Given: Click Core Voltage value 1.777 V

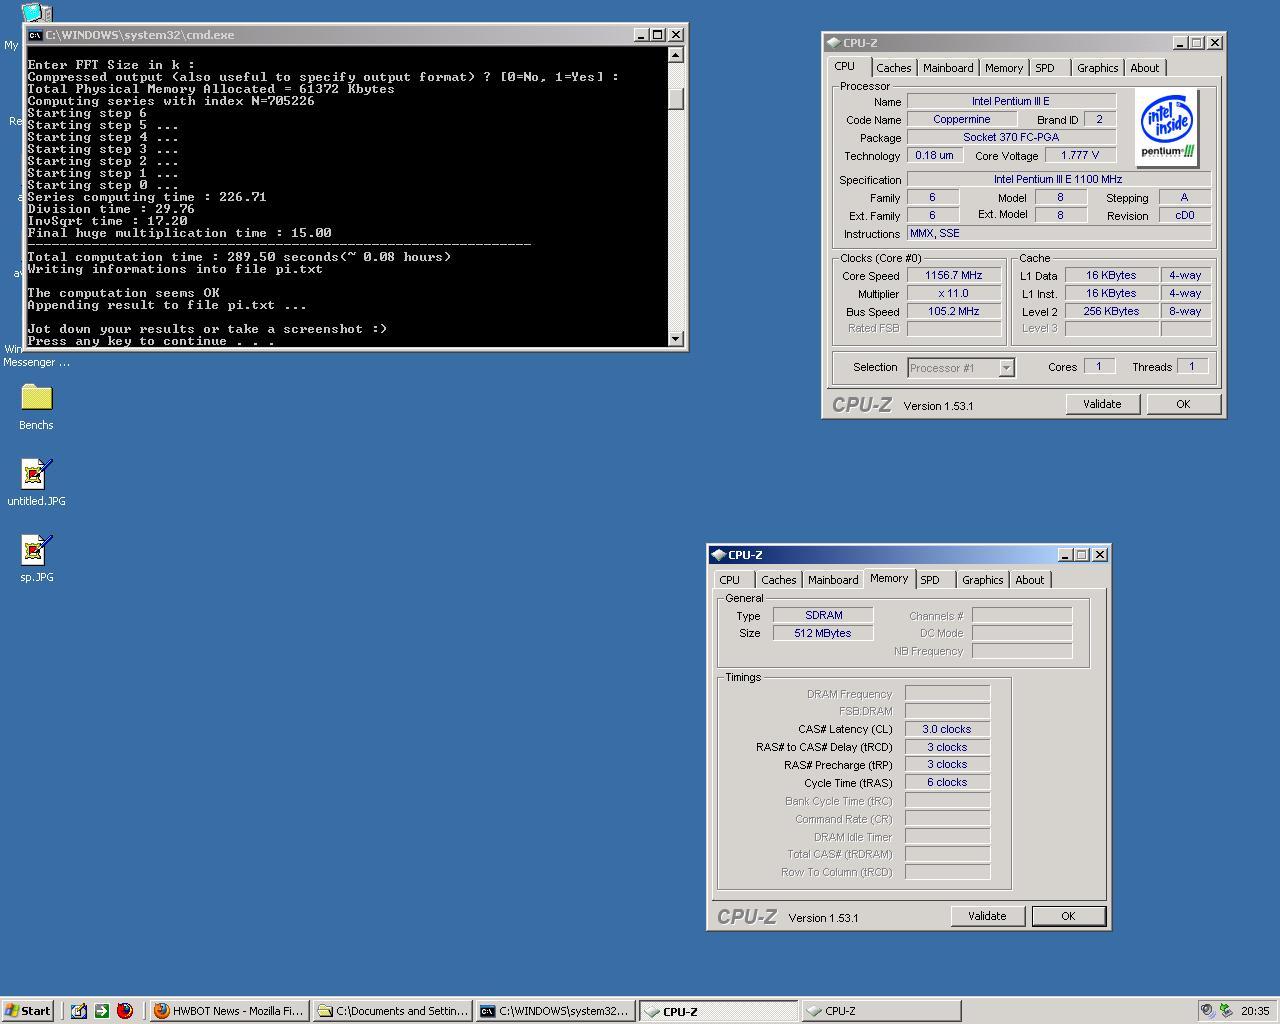Looking at the screenshot, I should (1080, 155).
